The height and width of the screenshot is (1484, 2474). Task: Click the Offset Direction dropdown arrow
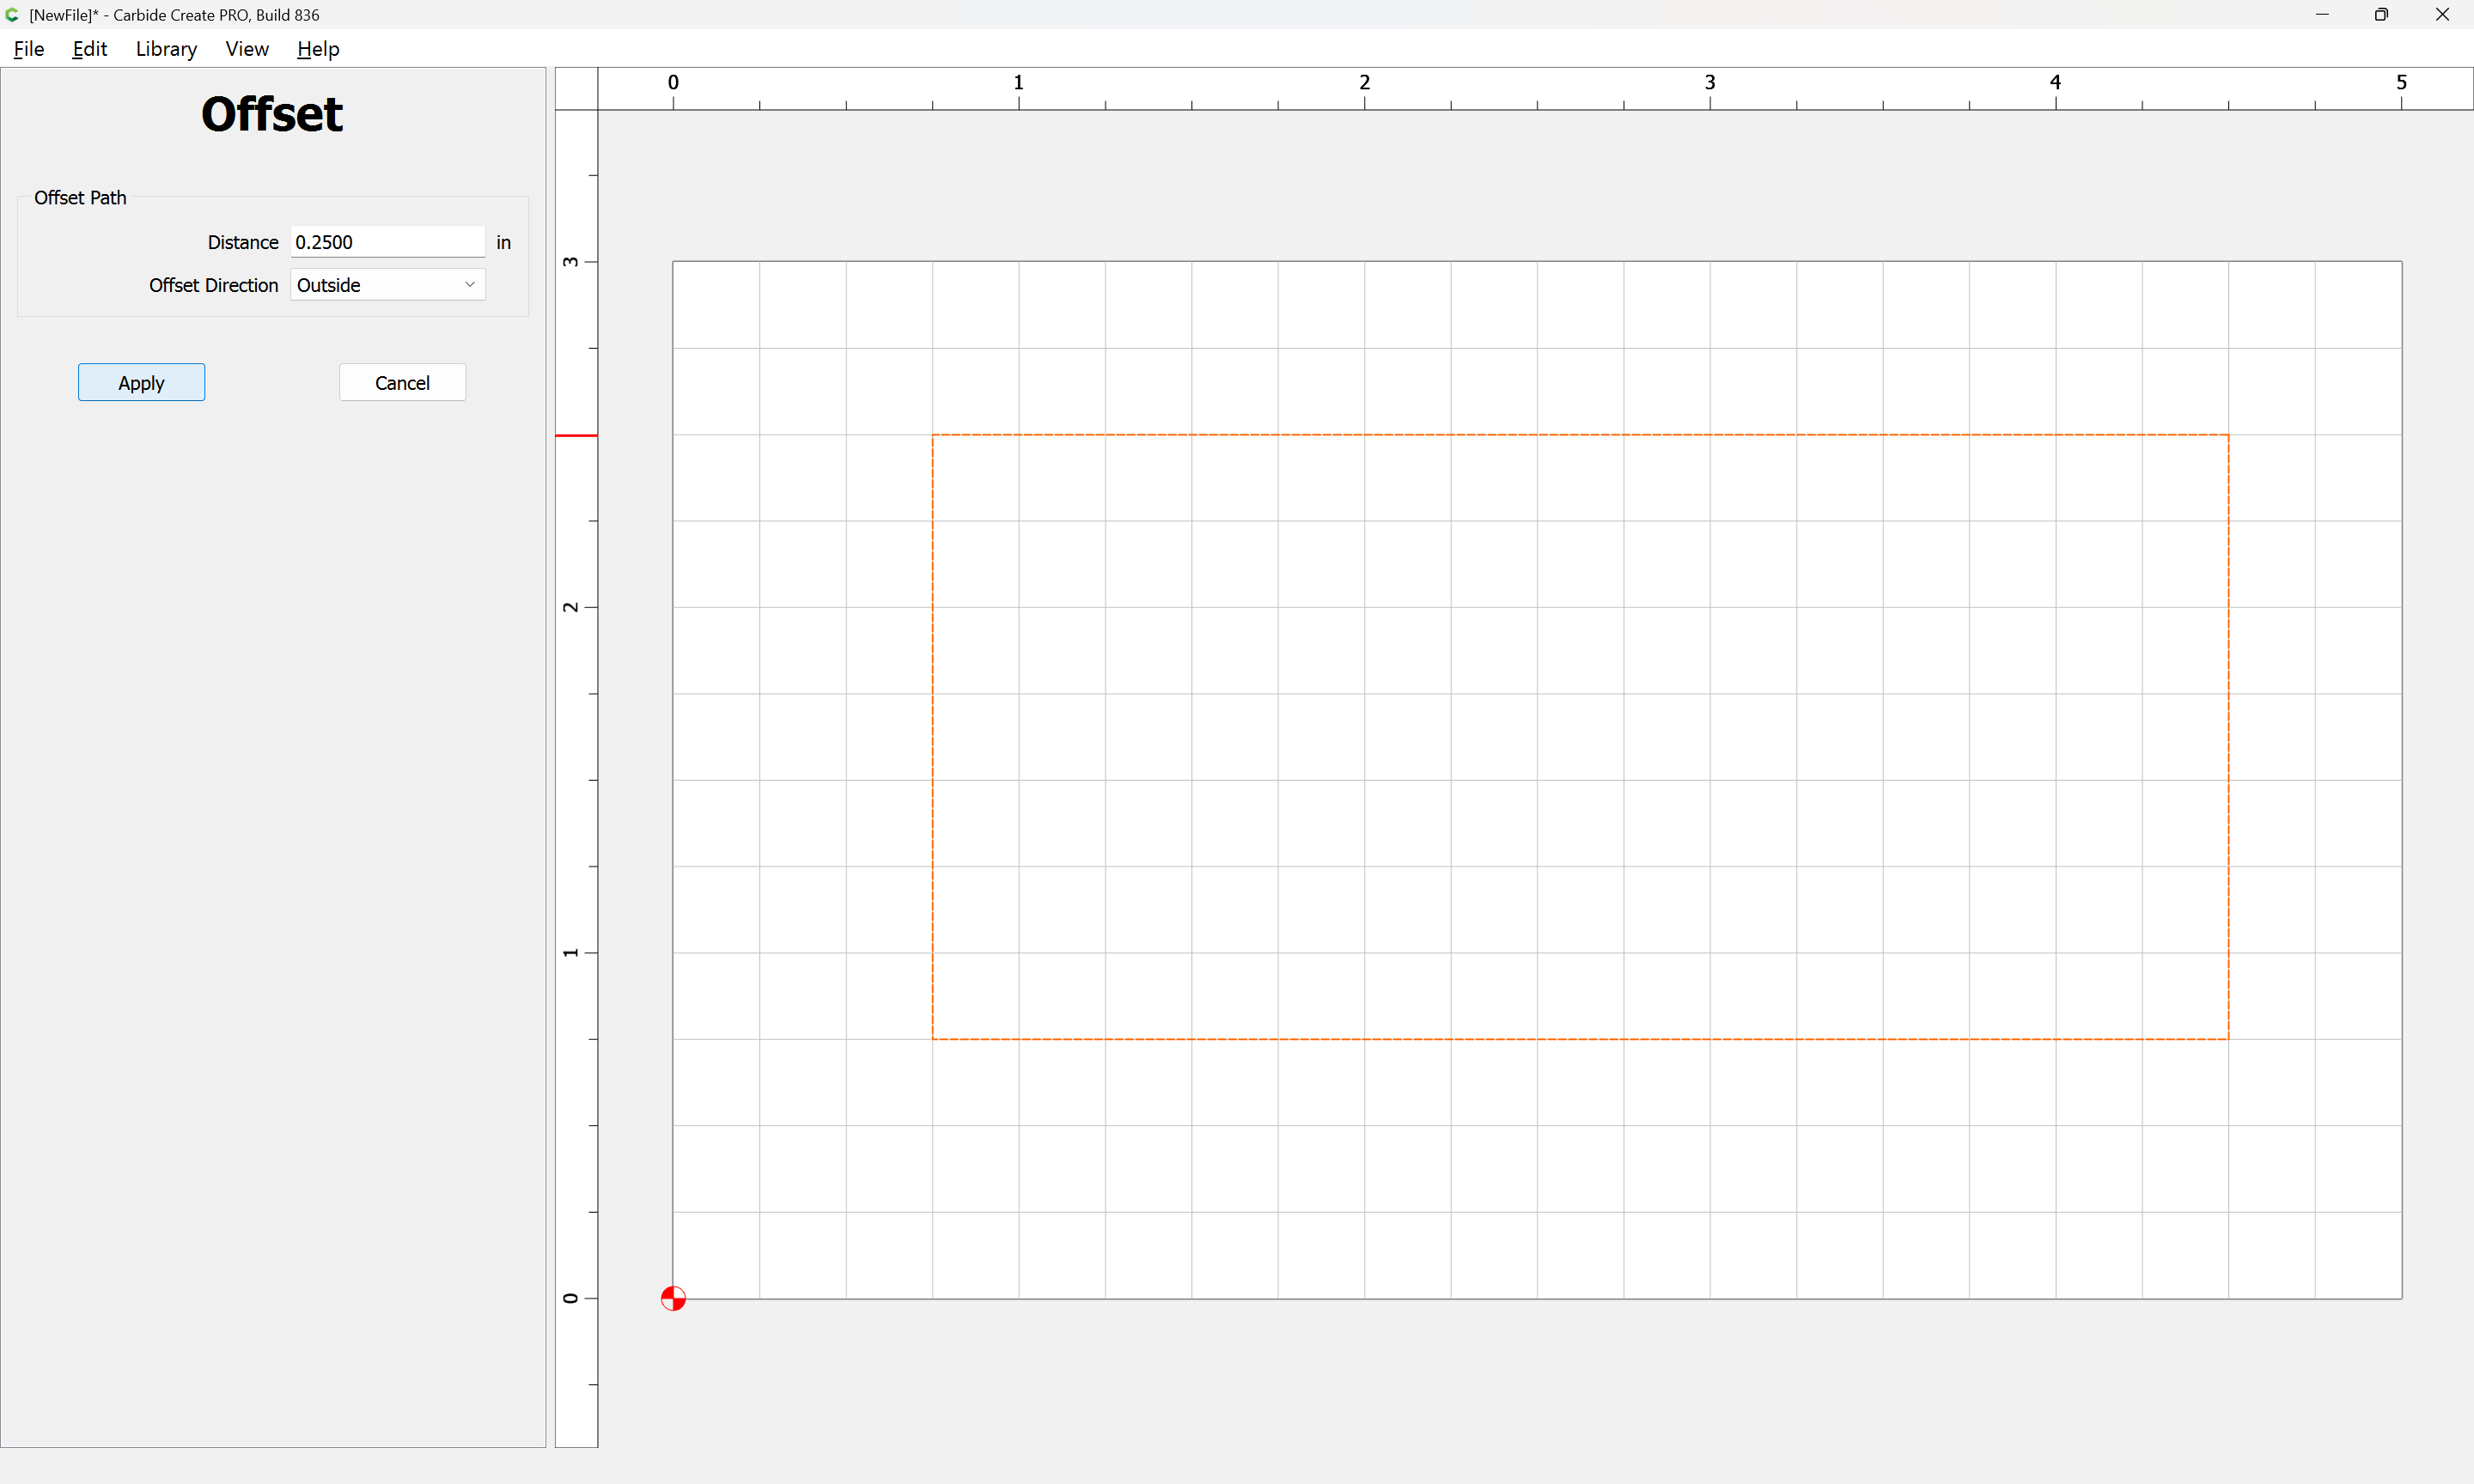pyautogui.click(x=469, y=285)
